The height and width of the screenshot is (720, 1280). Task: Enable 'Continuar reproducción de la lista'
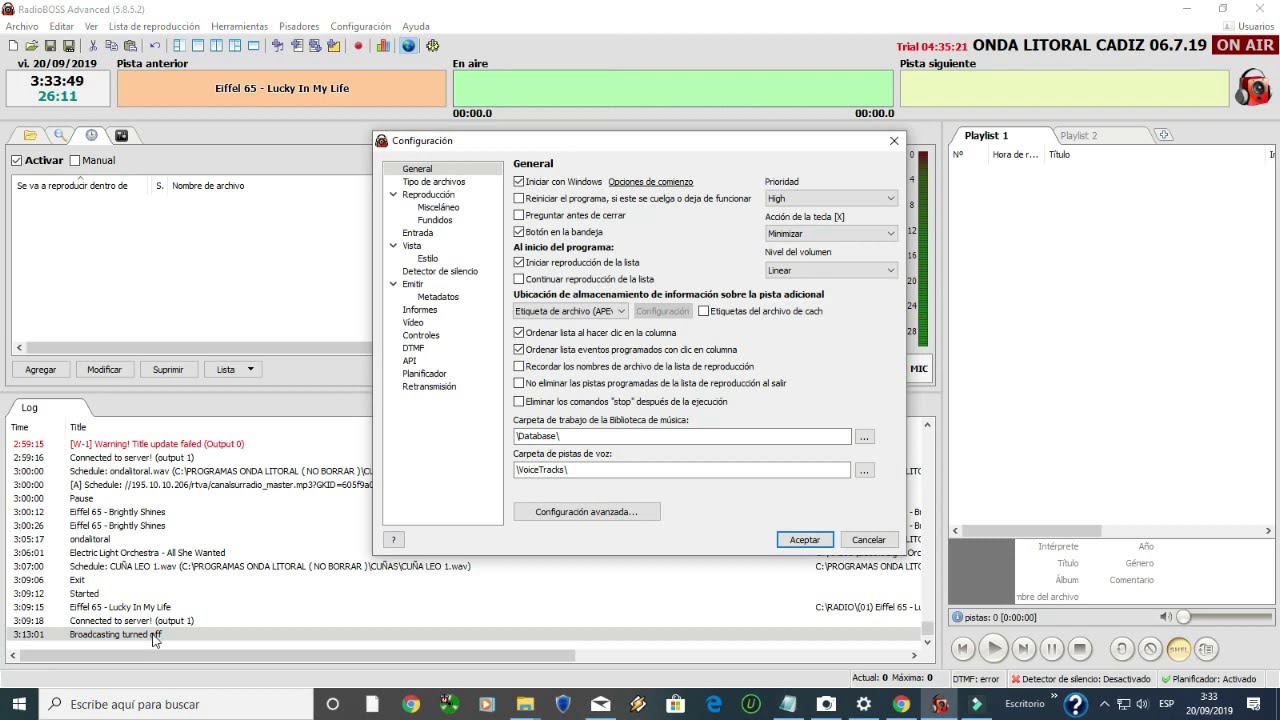(519, 279)
